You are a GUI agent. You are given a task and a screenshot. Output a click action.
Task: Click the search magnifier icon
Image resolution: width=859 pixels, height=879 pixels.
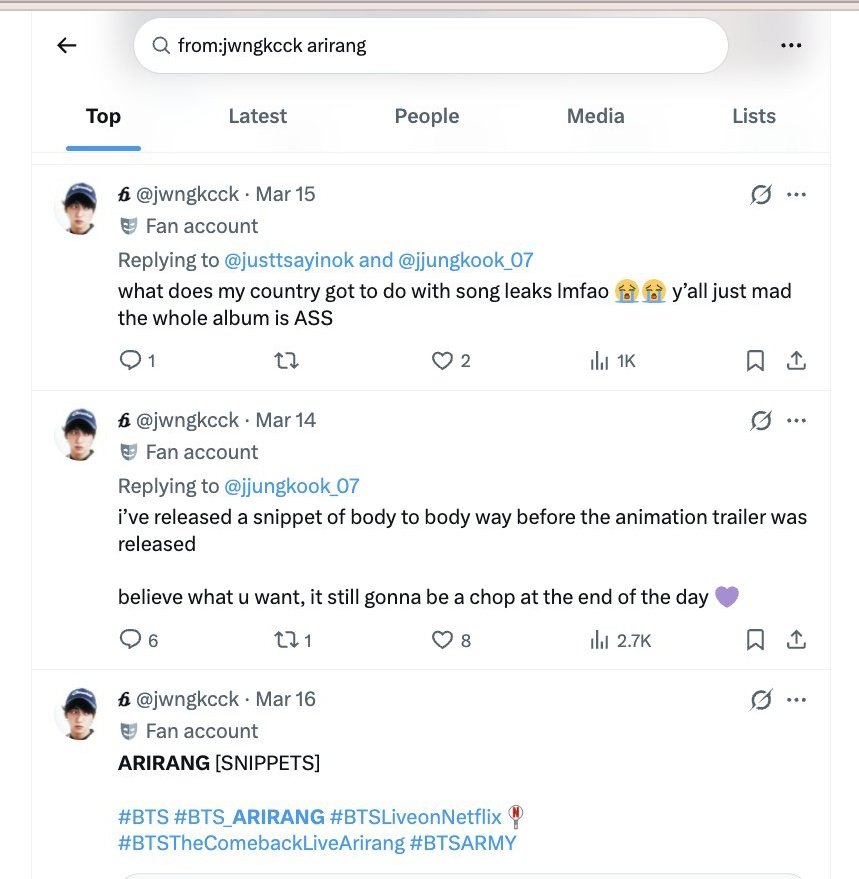[x=160, y=45]
